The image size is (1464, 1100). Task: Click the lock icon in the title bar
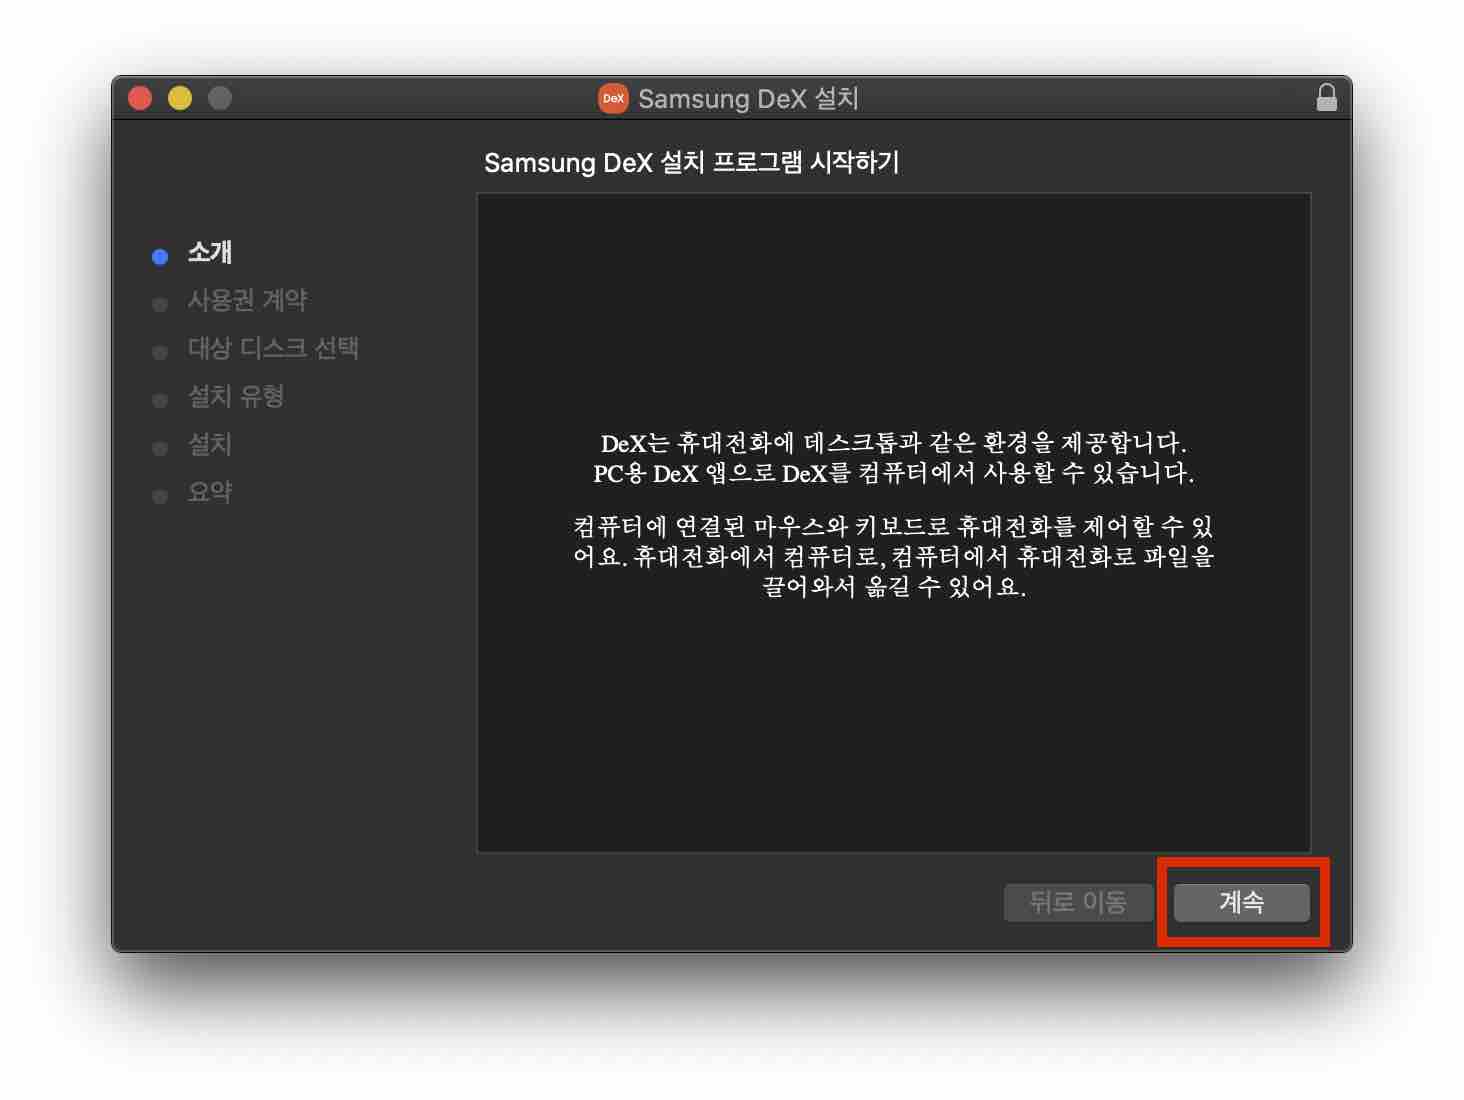[x=1326, y=98]
